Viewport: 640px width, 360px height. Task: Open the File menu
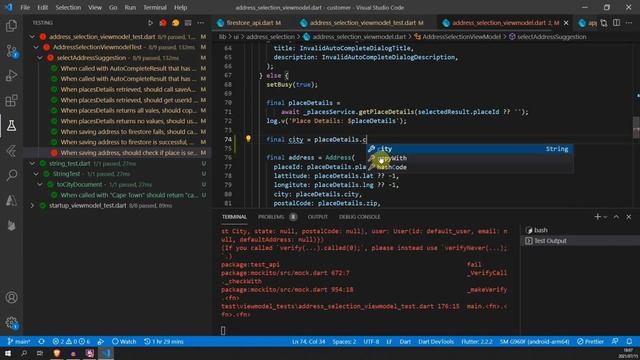pos(25,7)
